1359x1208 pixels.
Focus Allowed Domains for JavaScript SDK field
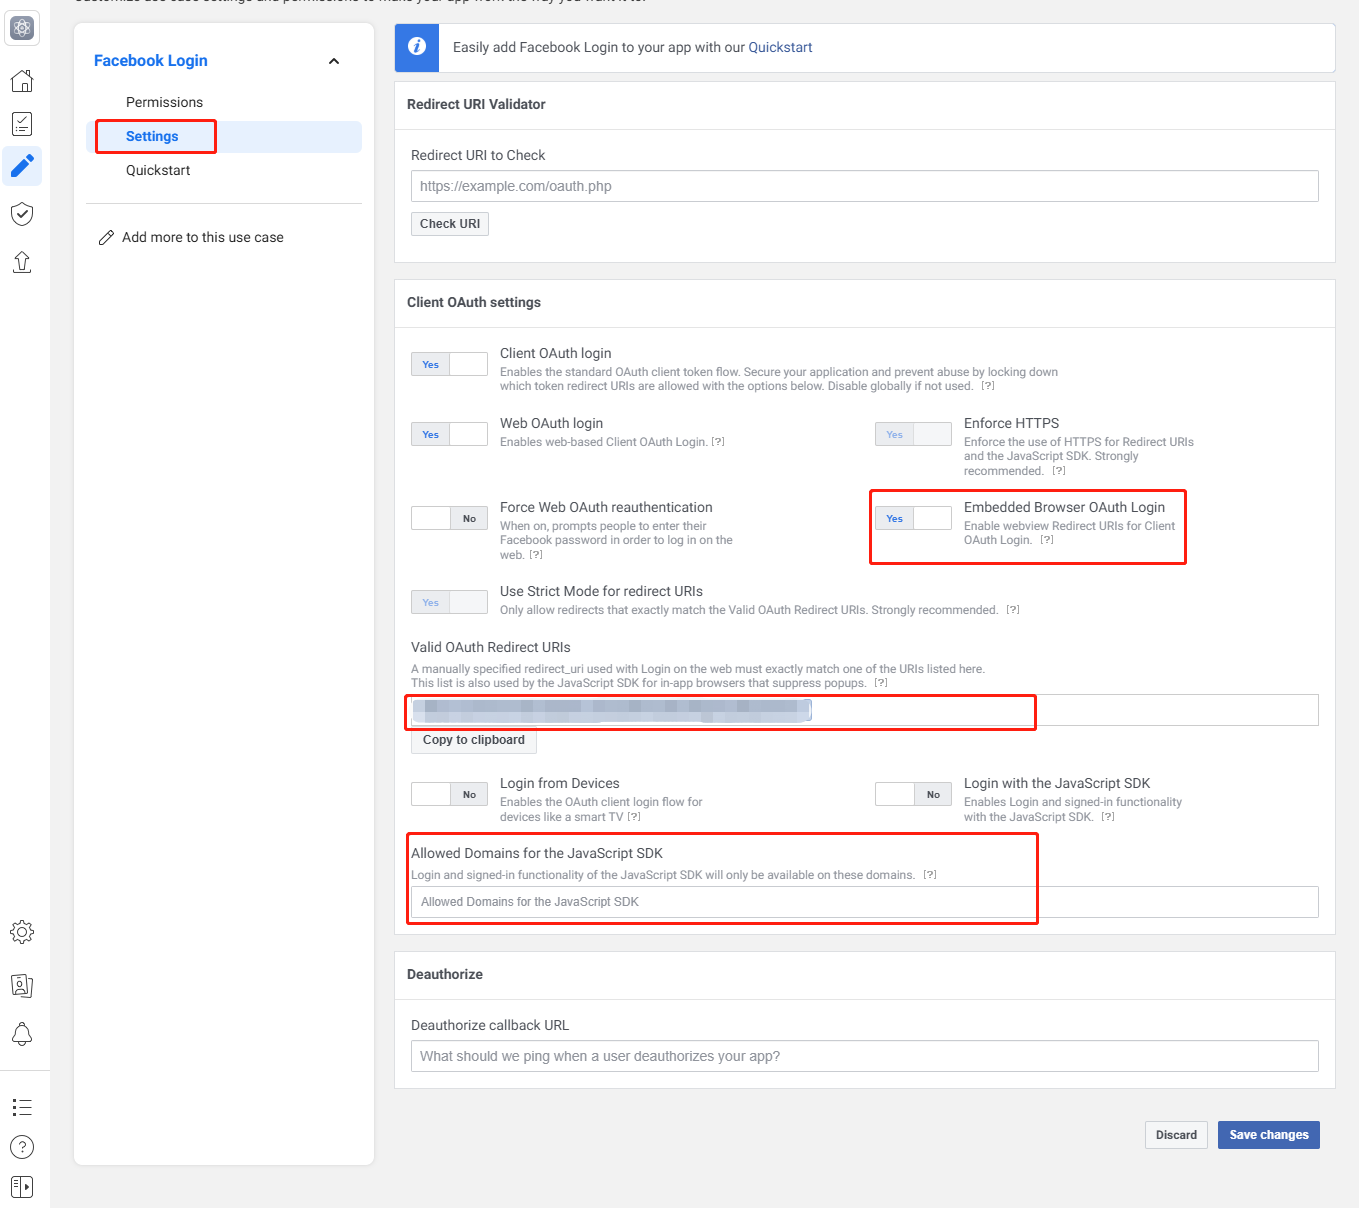(x=865, y=902)
